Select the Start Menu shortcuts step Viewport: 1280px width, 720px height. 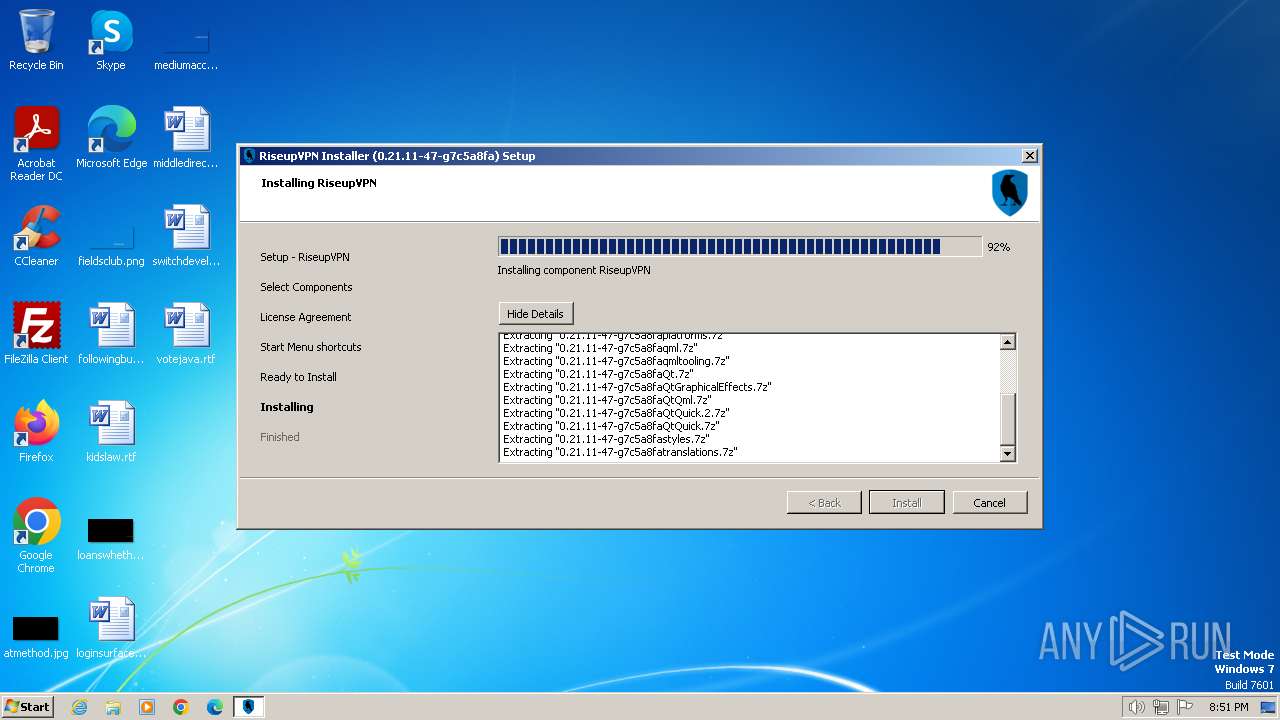pyautogui.click(x=311, y=347)
